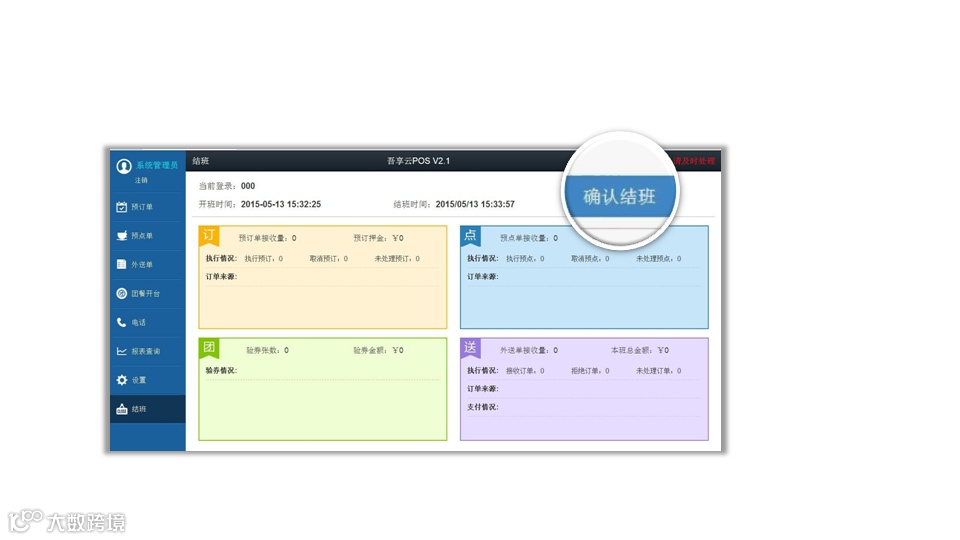
Task: Open the 外送单 sidebar menu
Action: click(x=148, y=264)
